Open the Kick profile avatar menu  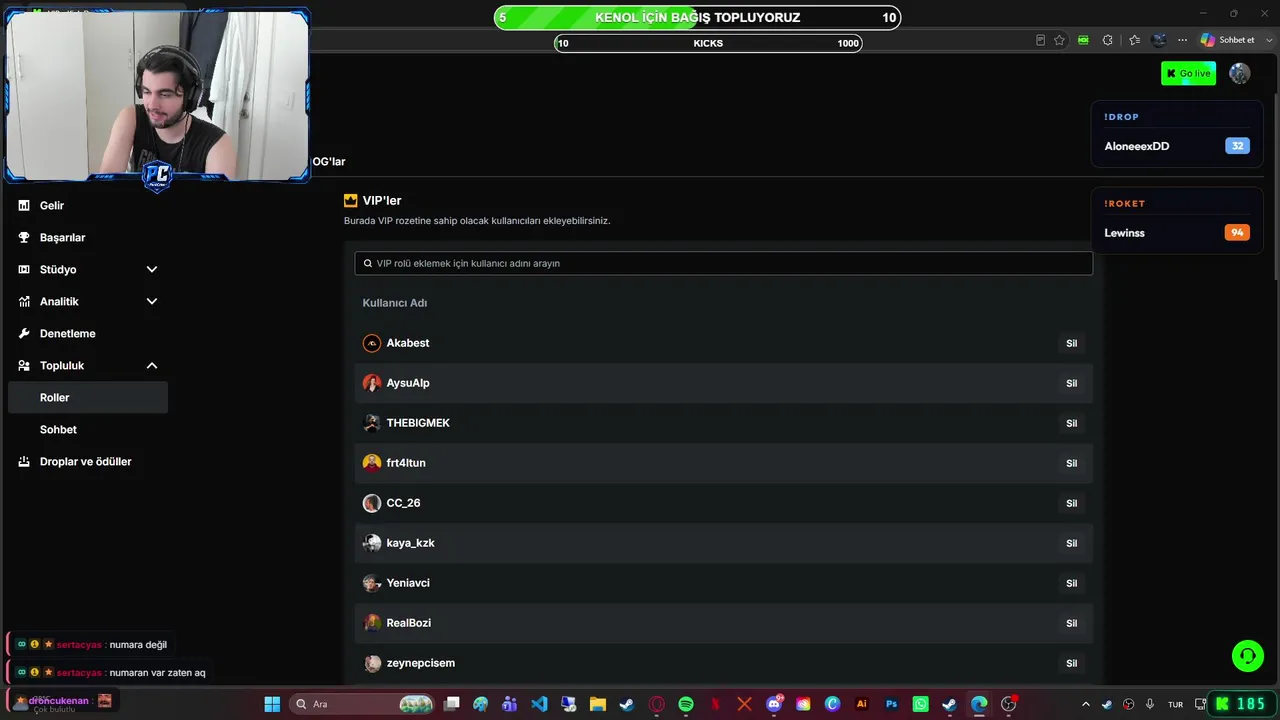pos(1240,73)
